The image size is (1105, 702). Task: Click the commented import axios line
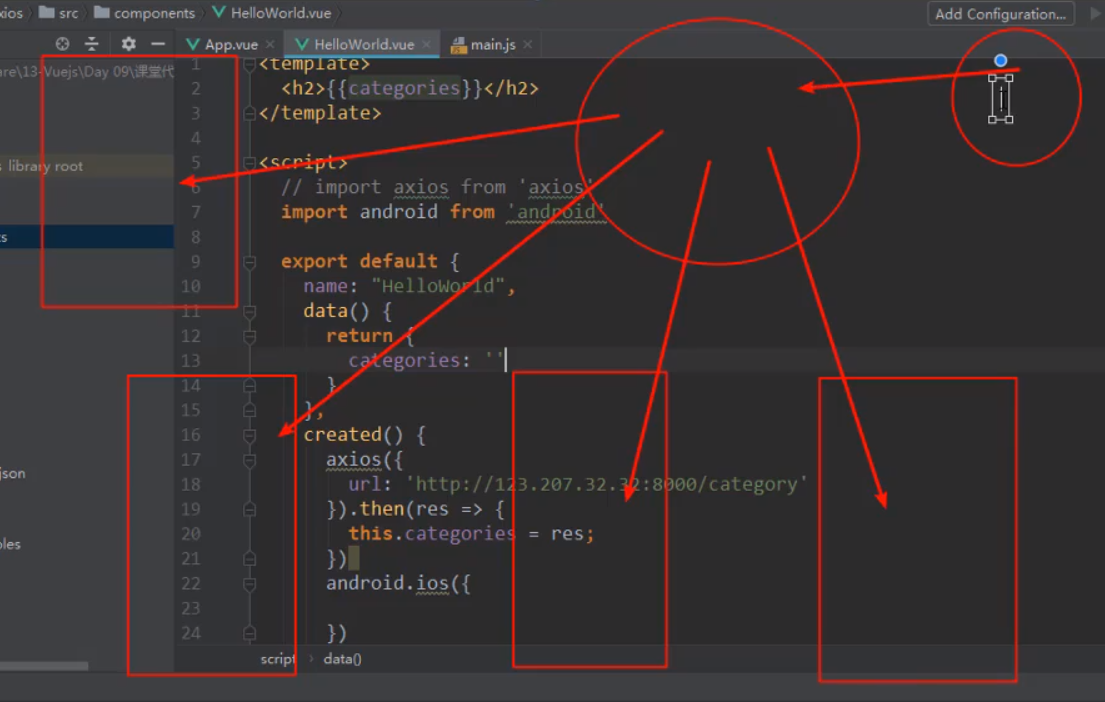(438, 187)
